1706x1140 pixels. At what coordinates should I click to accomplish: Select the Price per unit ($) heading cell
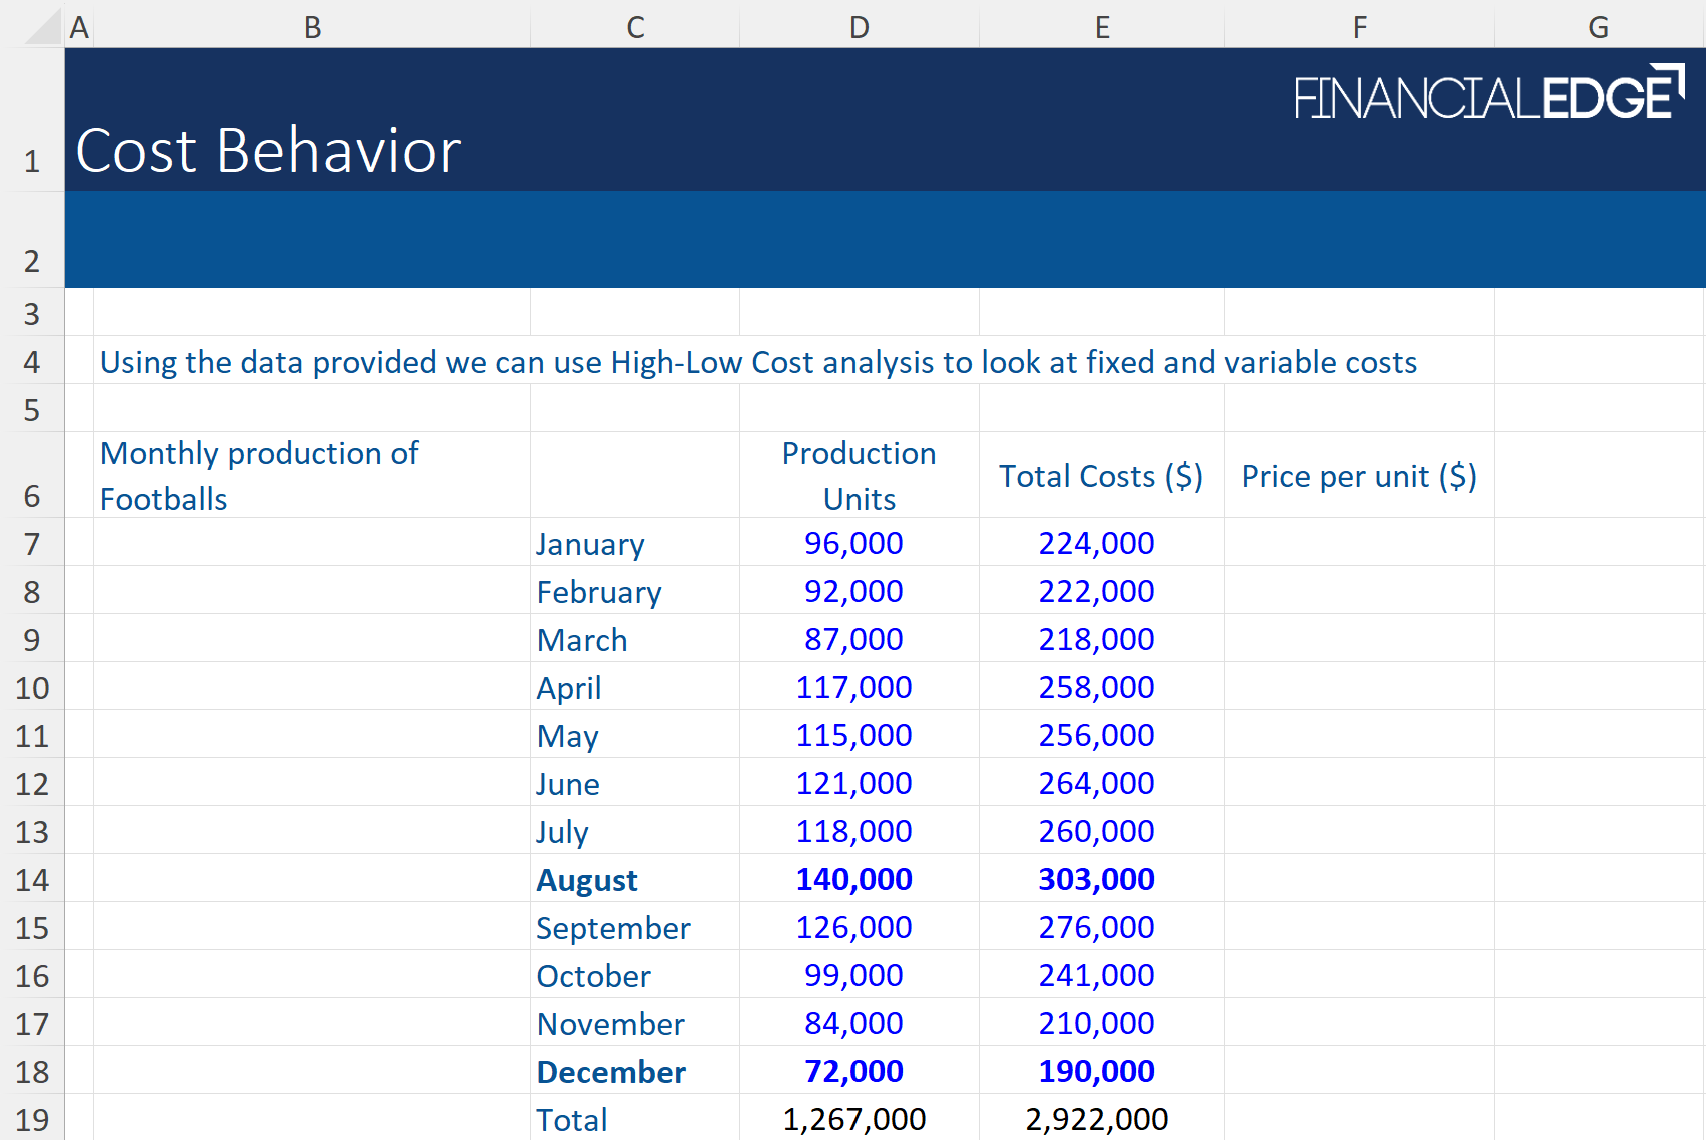tap(1359, 476)
